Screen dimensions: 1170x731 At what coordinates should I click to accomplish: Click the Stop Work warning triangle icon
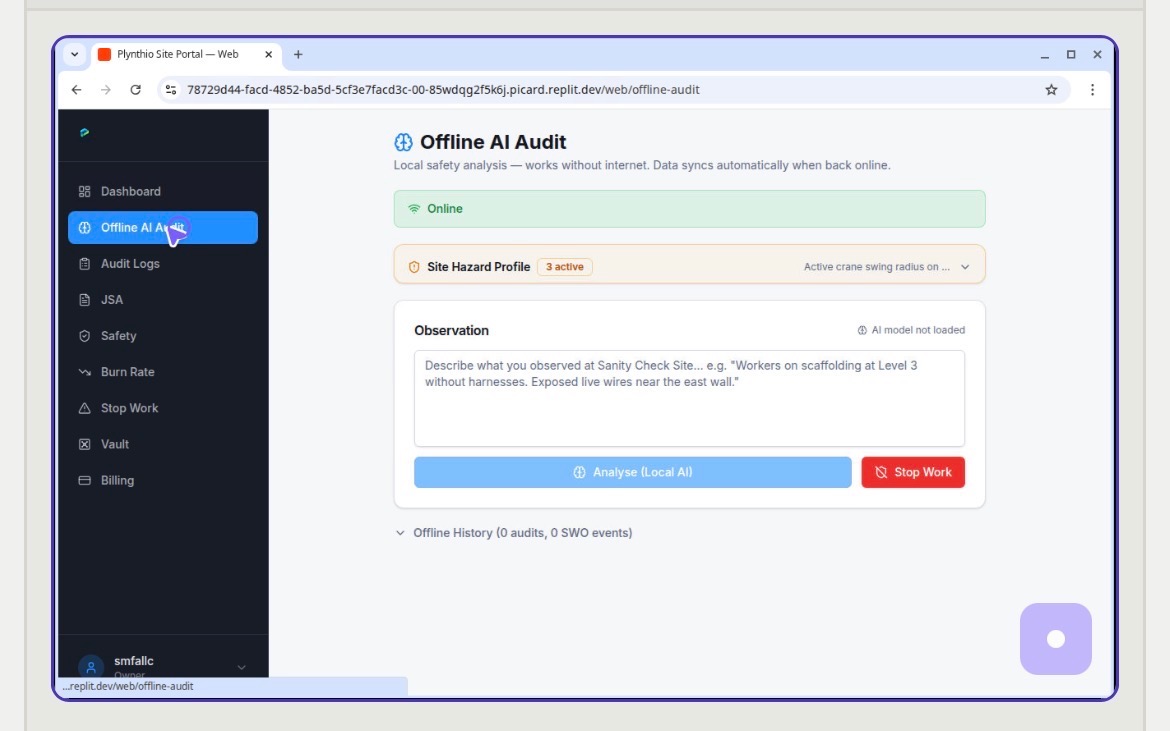pos(84,408)
